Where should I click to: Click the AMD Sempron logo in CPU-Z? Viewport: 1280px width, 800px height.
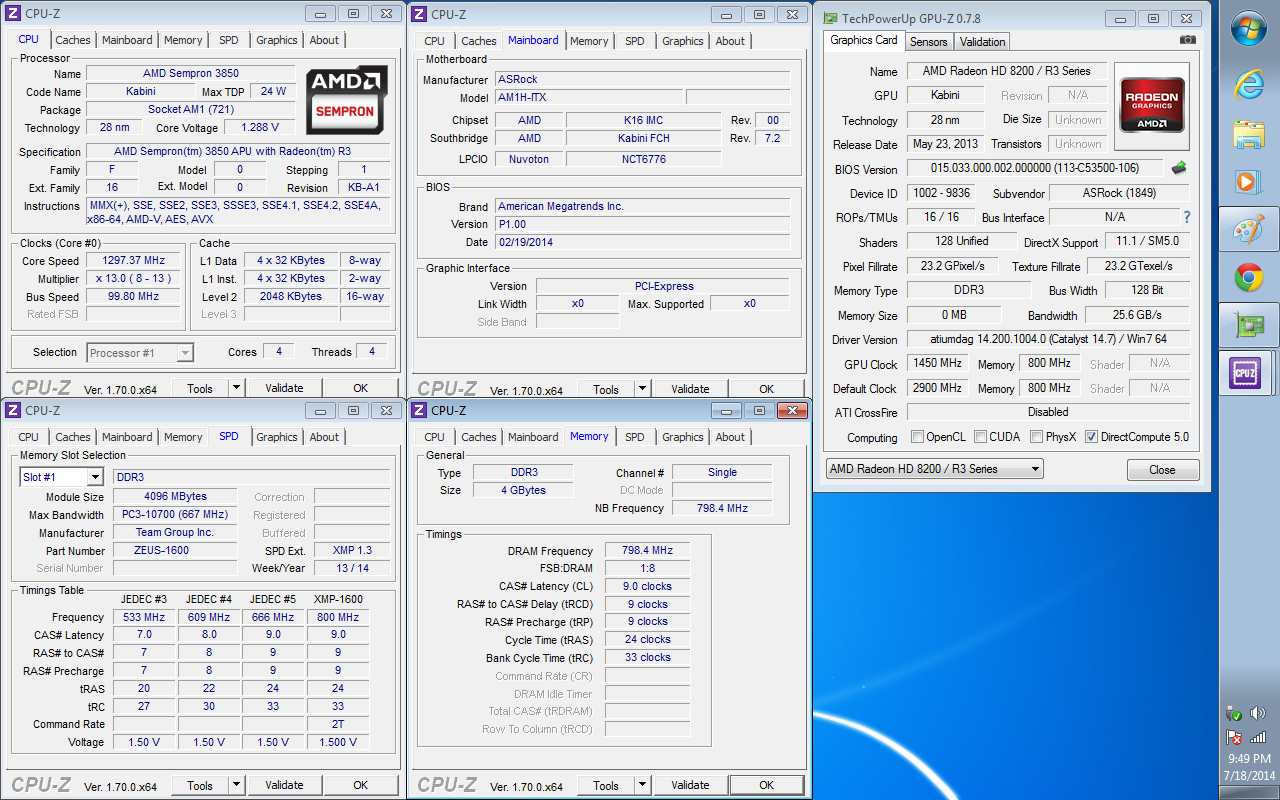pyautogui.click(x=346, y=99)
